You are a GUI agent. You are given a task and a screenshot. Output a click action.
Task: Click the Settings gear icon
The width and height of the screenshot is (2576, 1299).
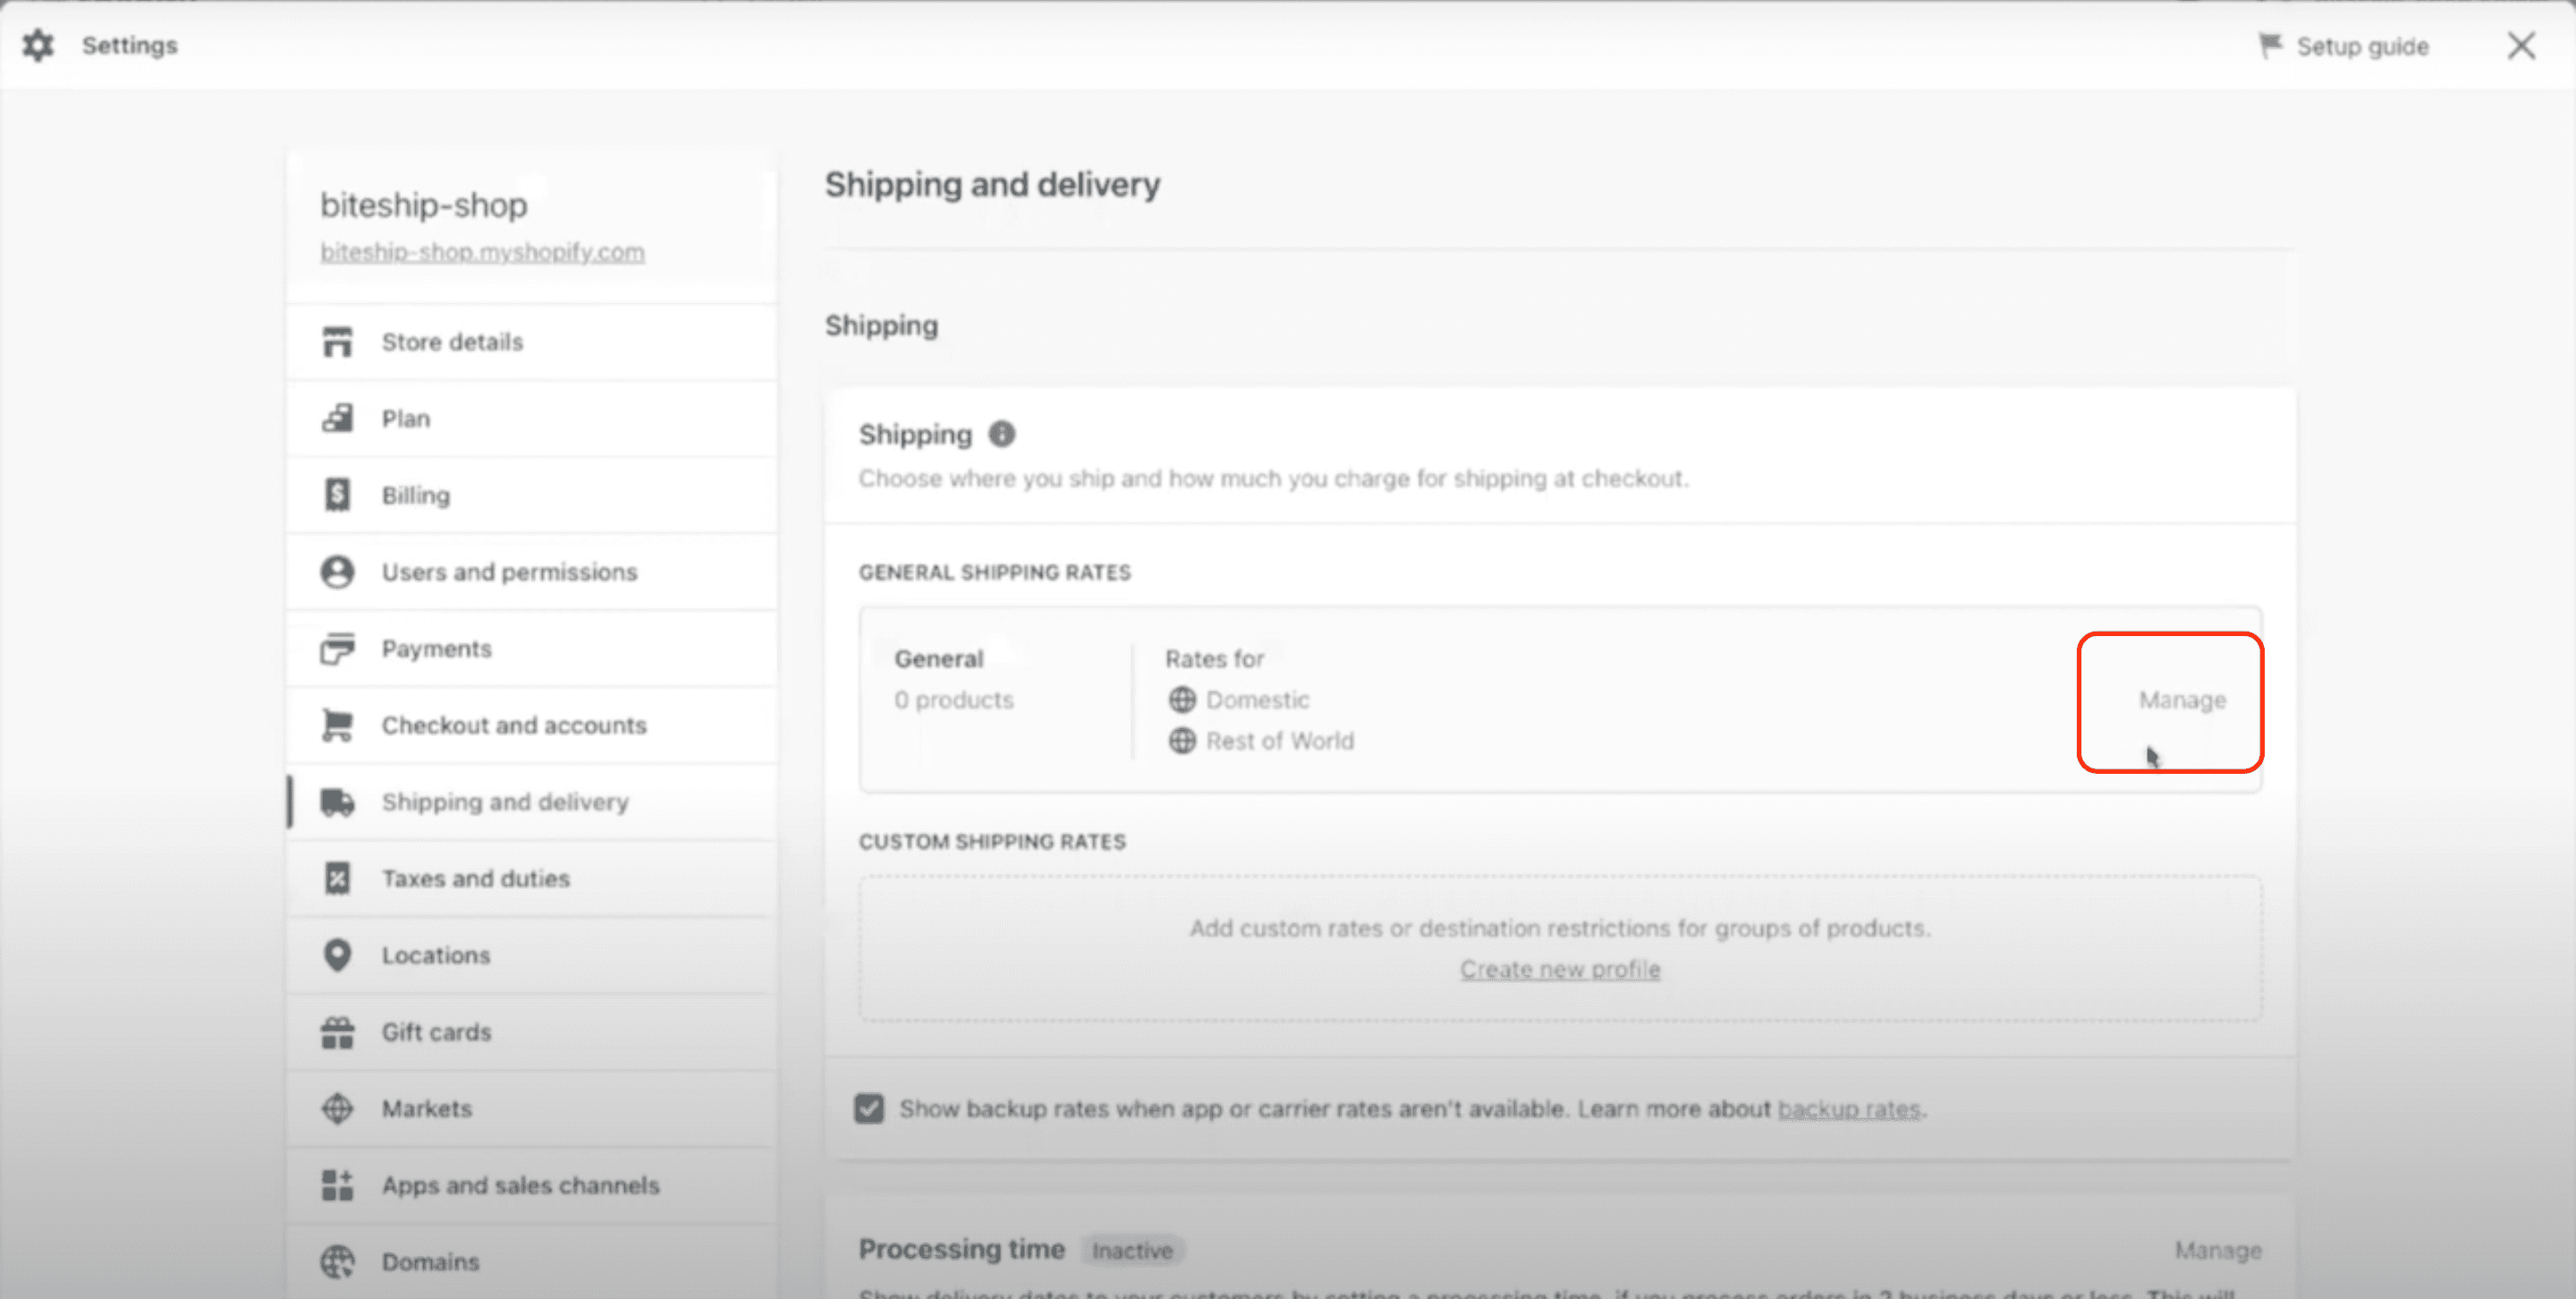click(x=38, y=45)
